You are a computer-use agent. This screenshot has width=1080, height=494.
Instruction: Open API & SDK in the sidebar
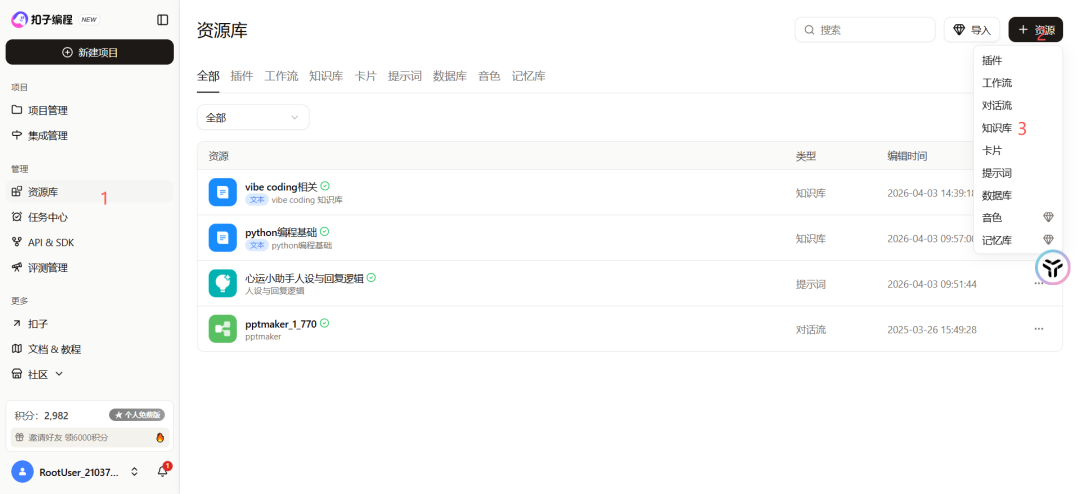(90, 243)
